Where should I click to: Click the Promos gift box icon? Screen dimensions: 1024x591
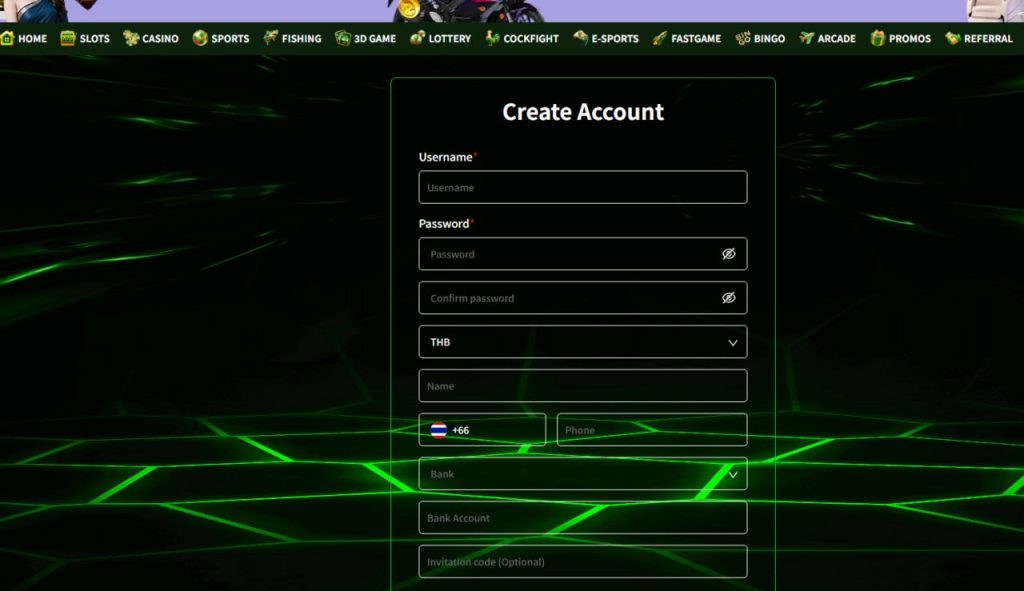pyautogui.click(x=877, y=39)
